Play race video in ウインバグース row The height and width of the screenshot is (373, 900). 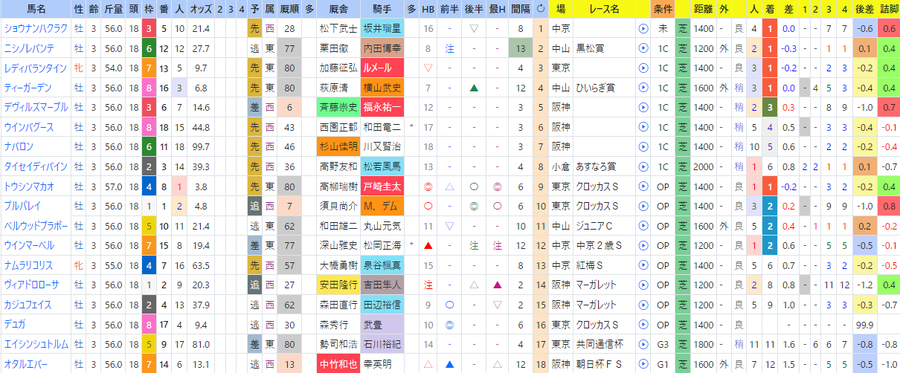643,127
